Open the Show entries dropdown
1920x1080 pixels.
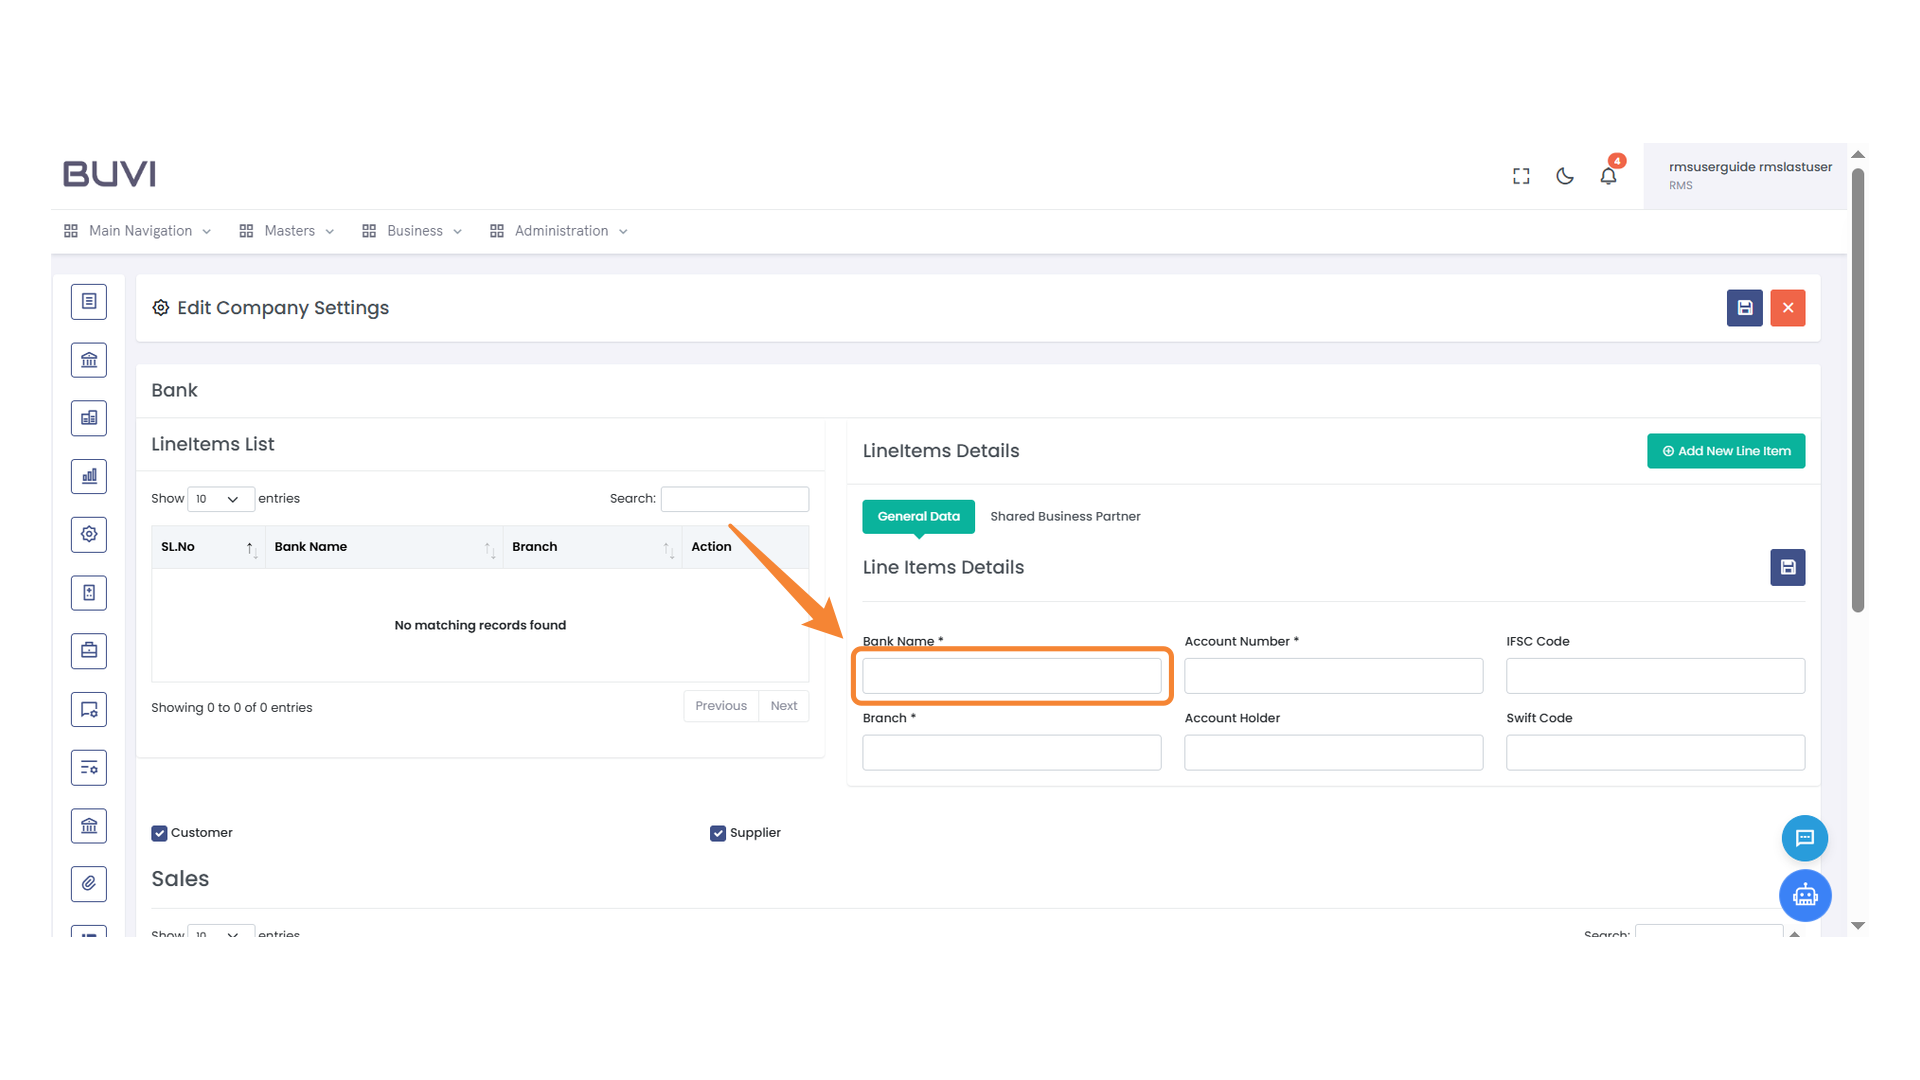coord(220,498)
